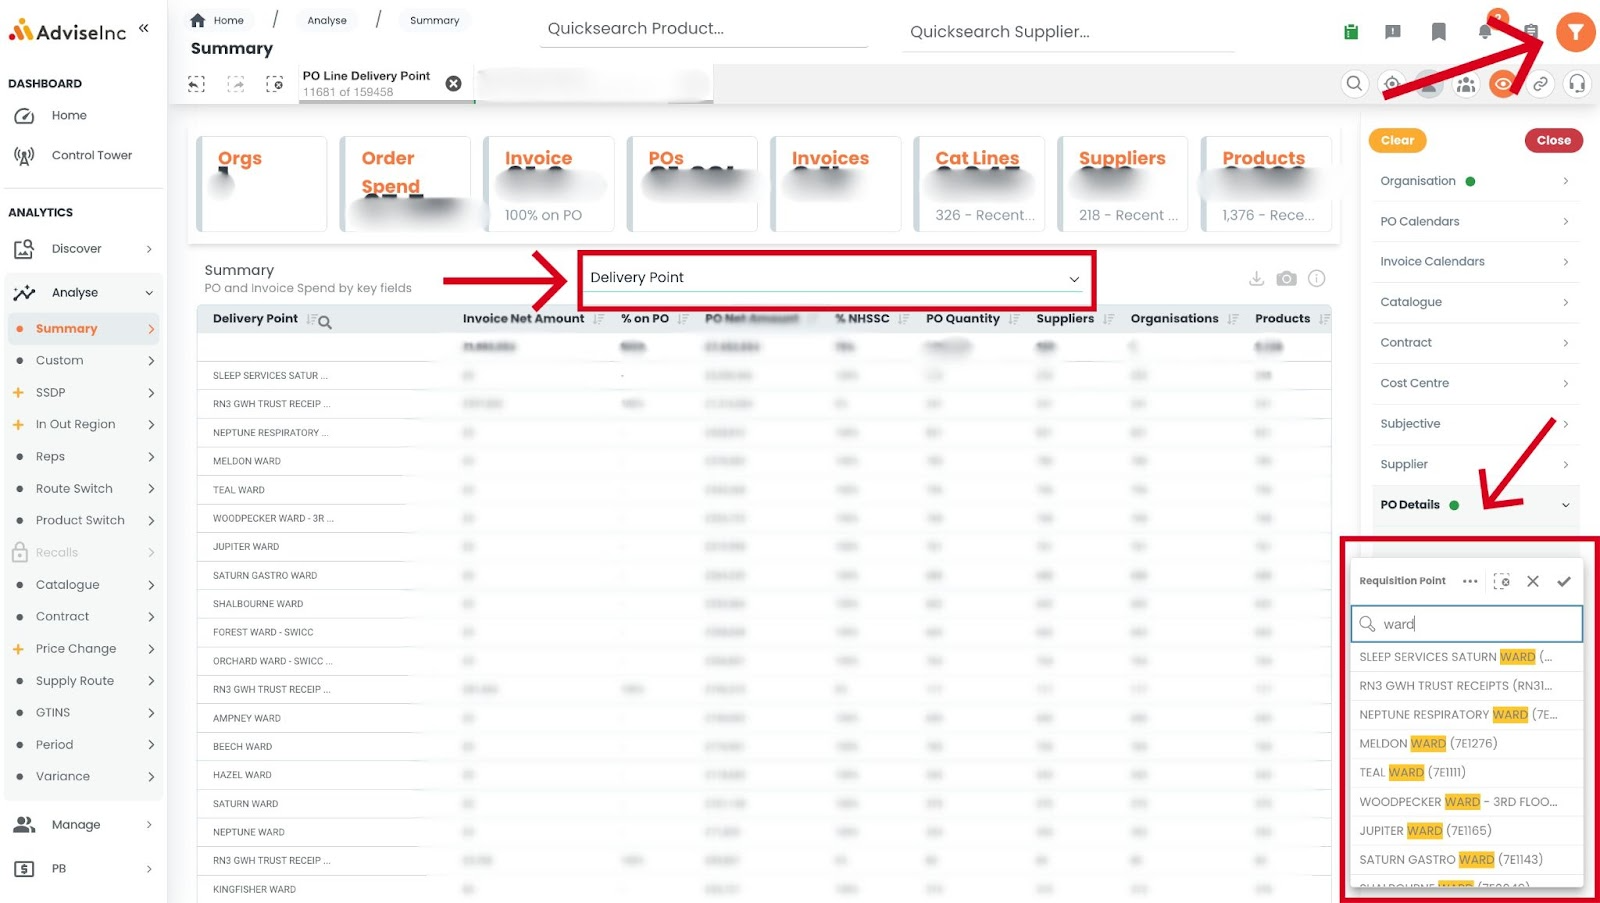This screenshot has width=1600, height=903.
Task: Open SSDP in the sidebar
Action: 83,392
